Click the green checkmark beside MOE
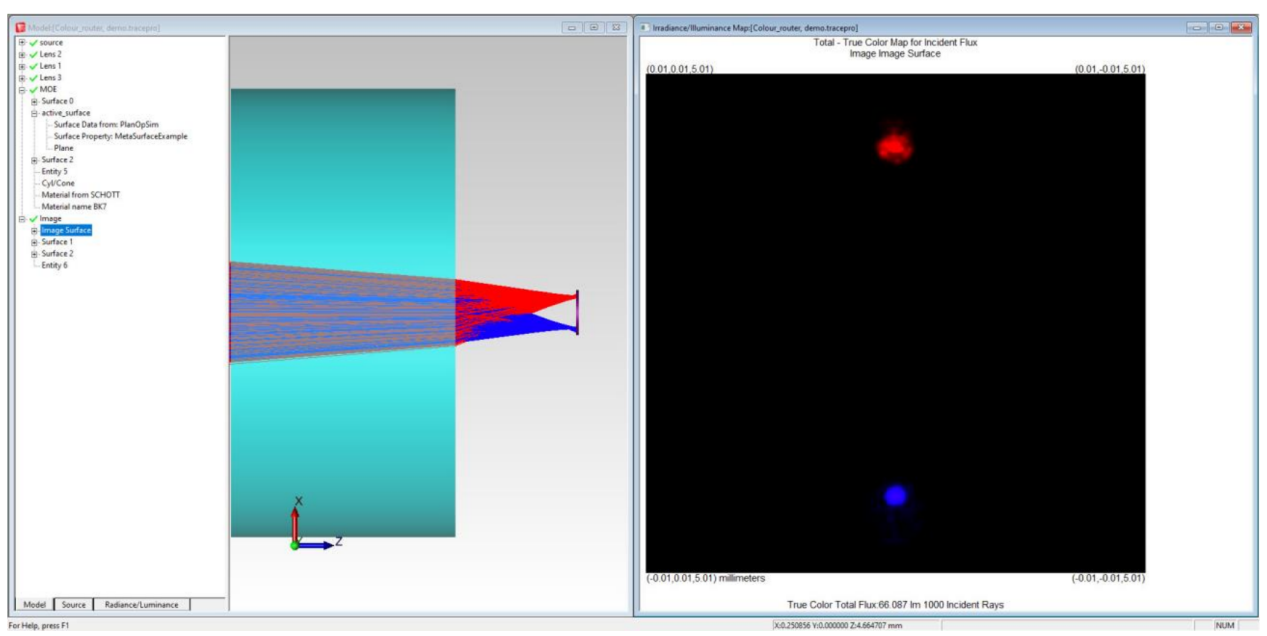The image size is (1267, 636). tap(32, 89)
